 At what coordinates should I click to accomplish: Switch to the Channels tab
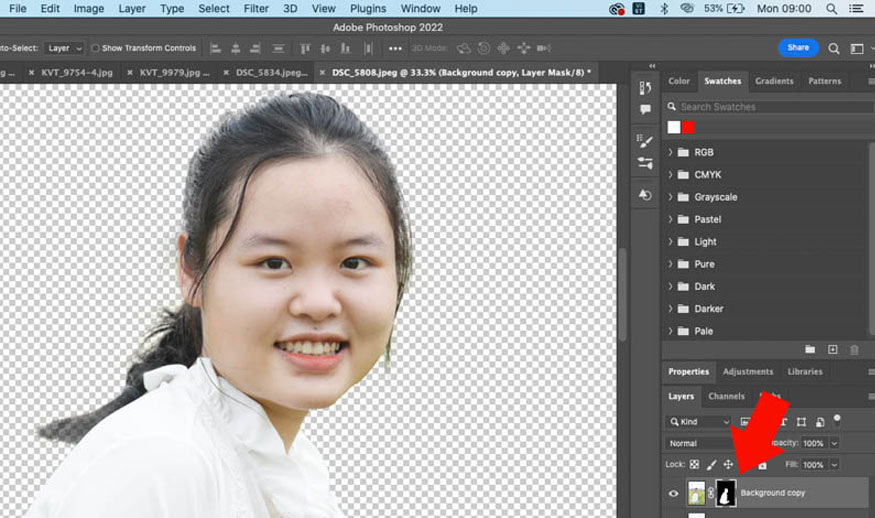point(727,396)
